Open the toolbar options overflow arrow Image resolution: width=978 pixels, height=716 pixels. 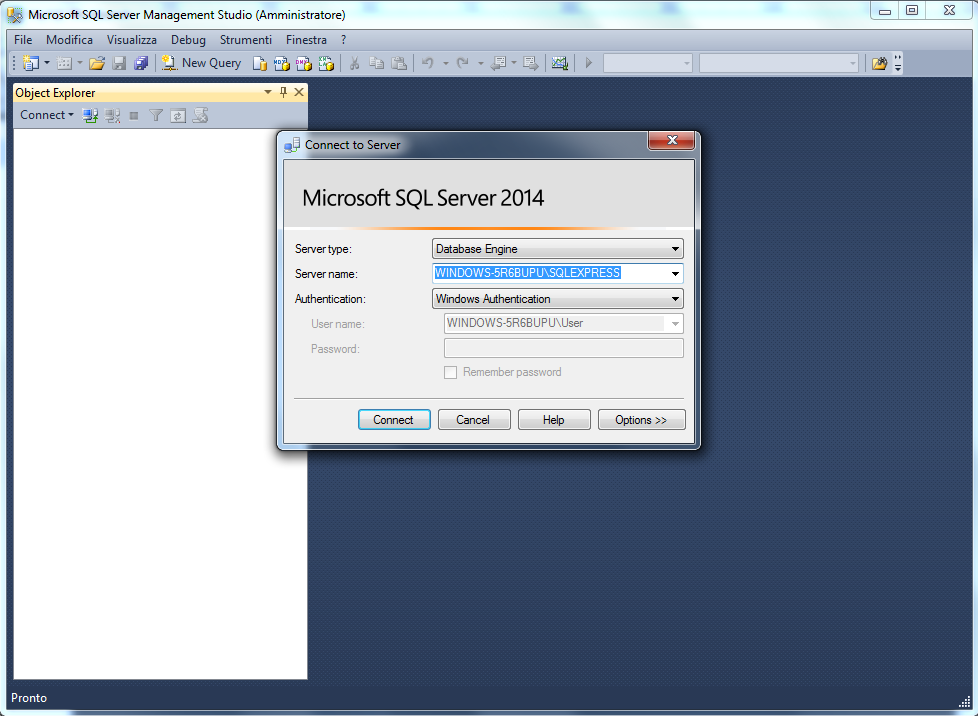point(898,64)
